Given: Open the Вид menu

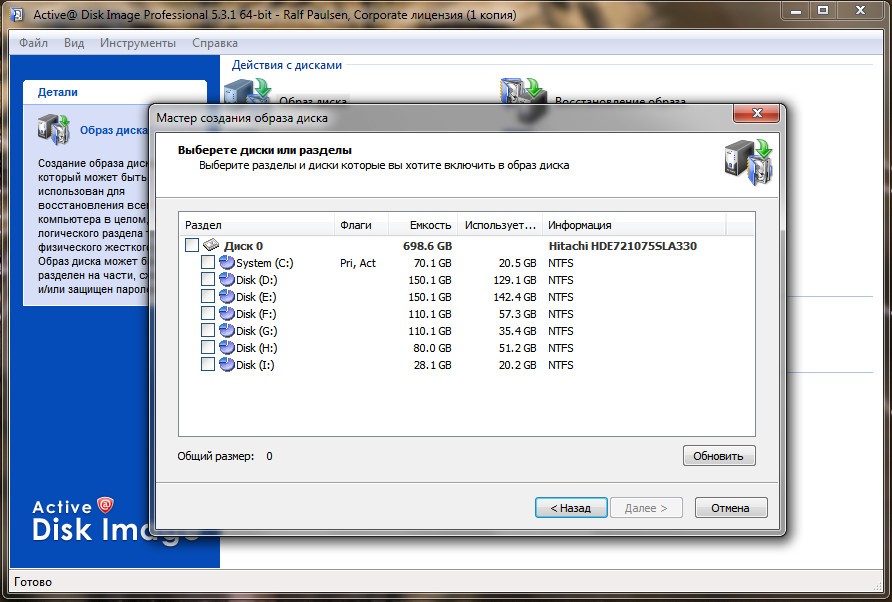Looking at the screenshot, I should 74,43.
